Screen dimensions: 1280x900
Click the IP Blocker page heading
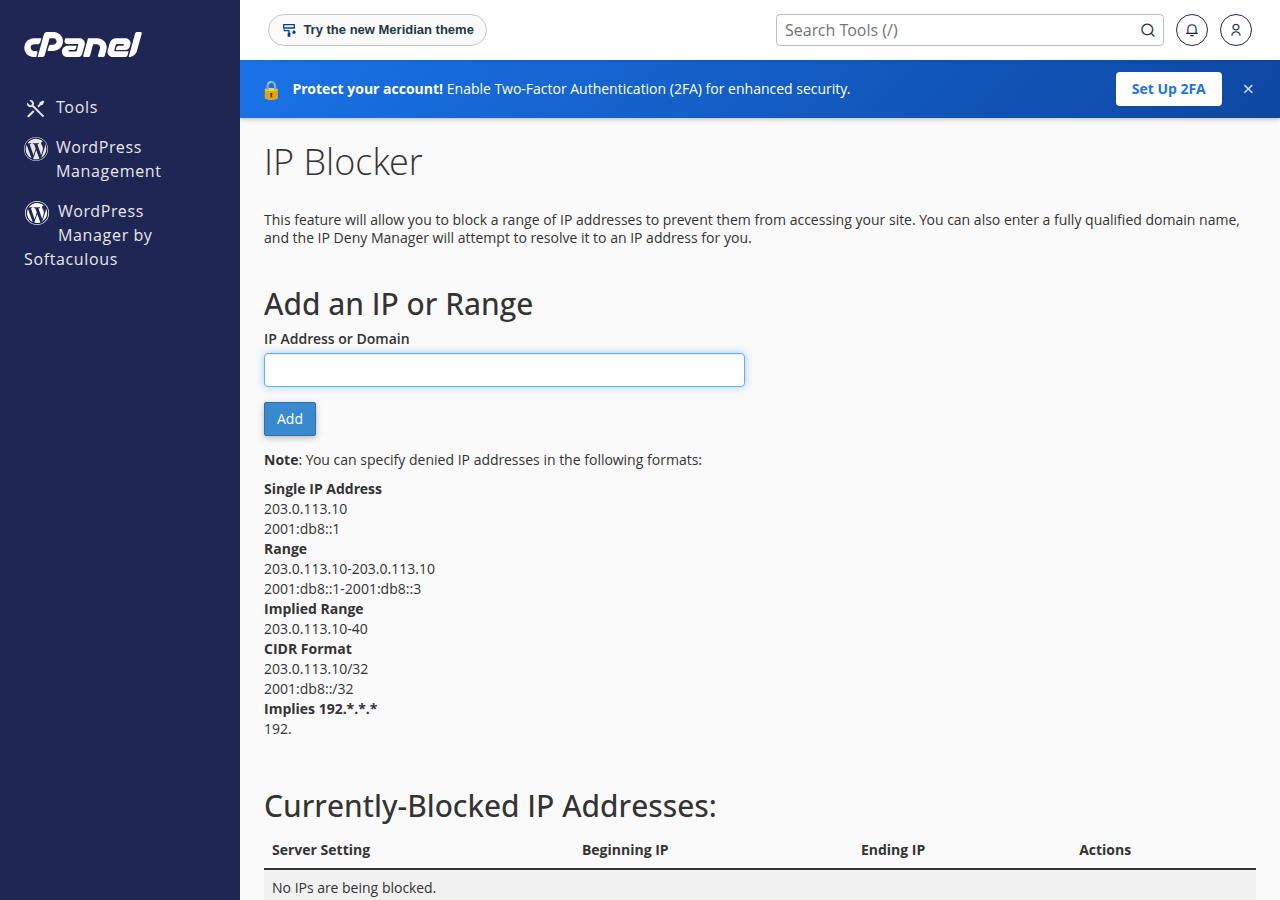point(343,162)
